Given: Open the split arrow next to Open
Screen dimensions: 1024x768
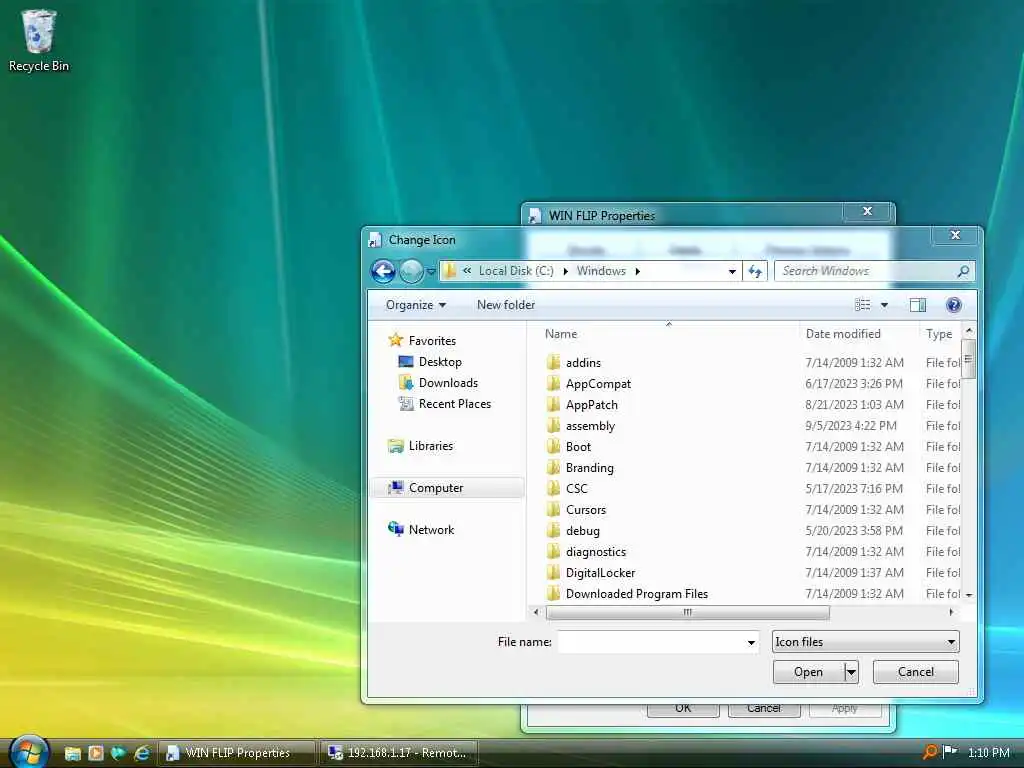Looking at the screenshot, I should [851, 672].
